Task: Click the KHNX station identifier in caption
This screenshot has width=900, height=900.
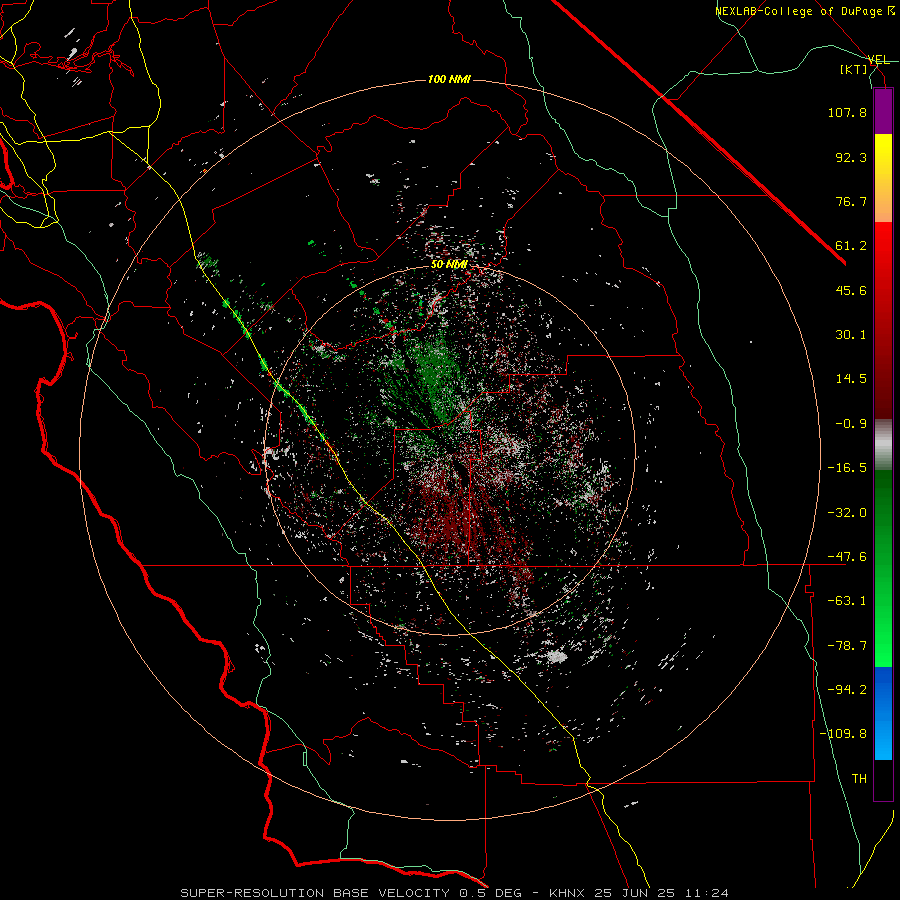Action: (568, 893)
